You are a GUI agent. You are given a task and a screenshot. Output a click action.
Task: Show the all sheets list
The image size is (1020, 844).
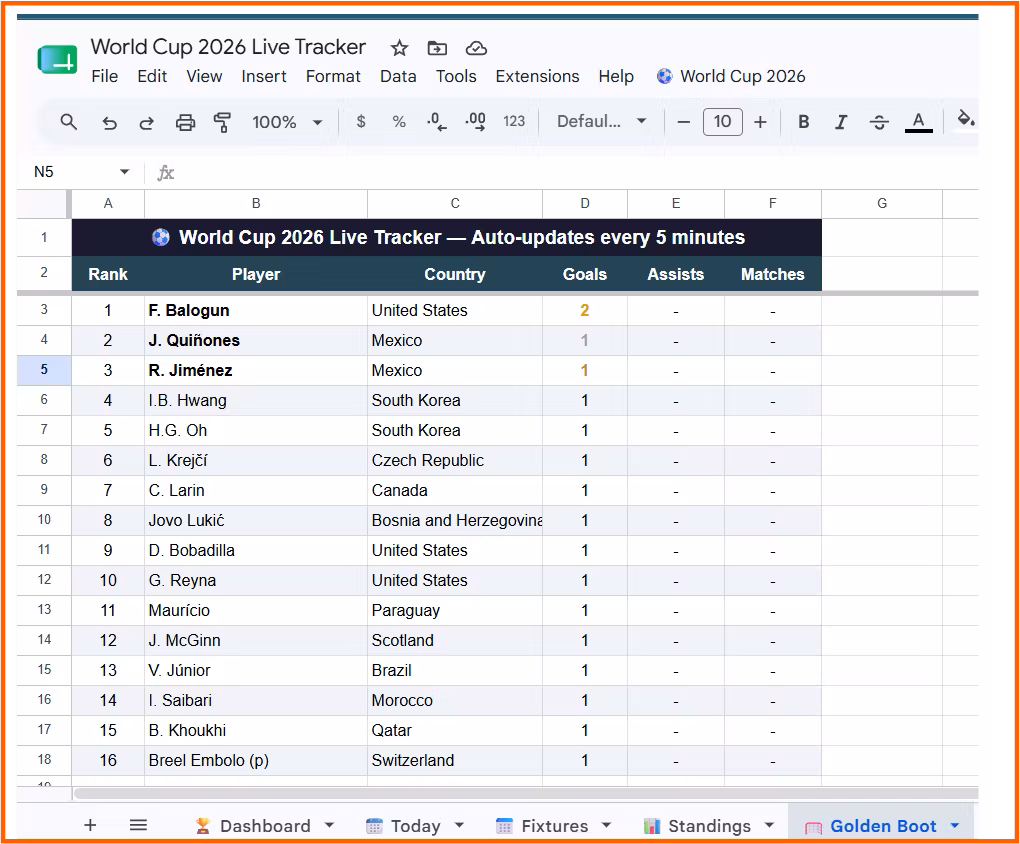[x=138, y=825]
